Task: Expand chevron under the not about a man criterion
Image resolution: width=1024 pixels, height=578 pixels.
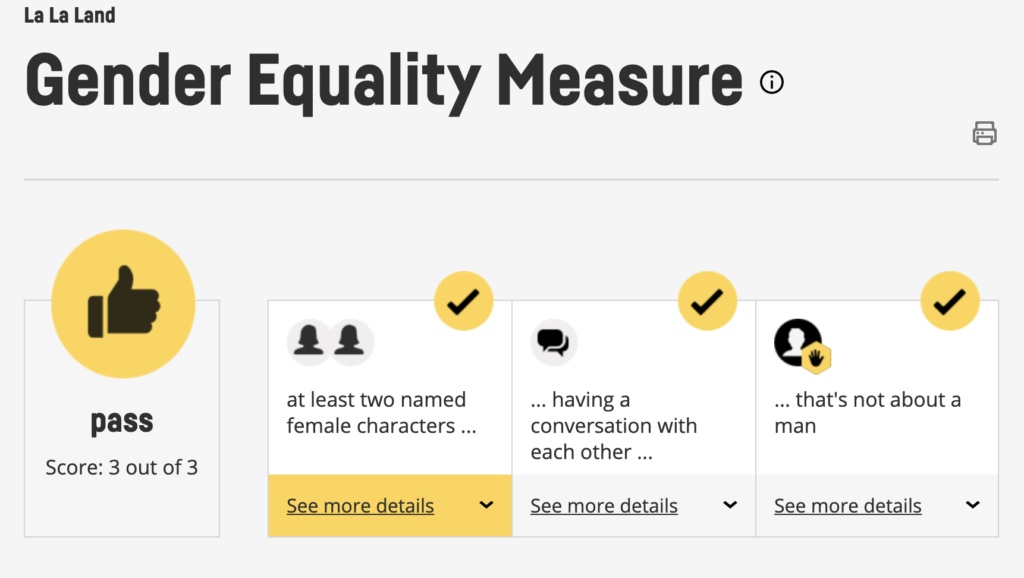Action: 973,505
